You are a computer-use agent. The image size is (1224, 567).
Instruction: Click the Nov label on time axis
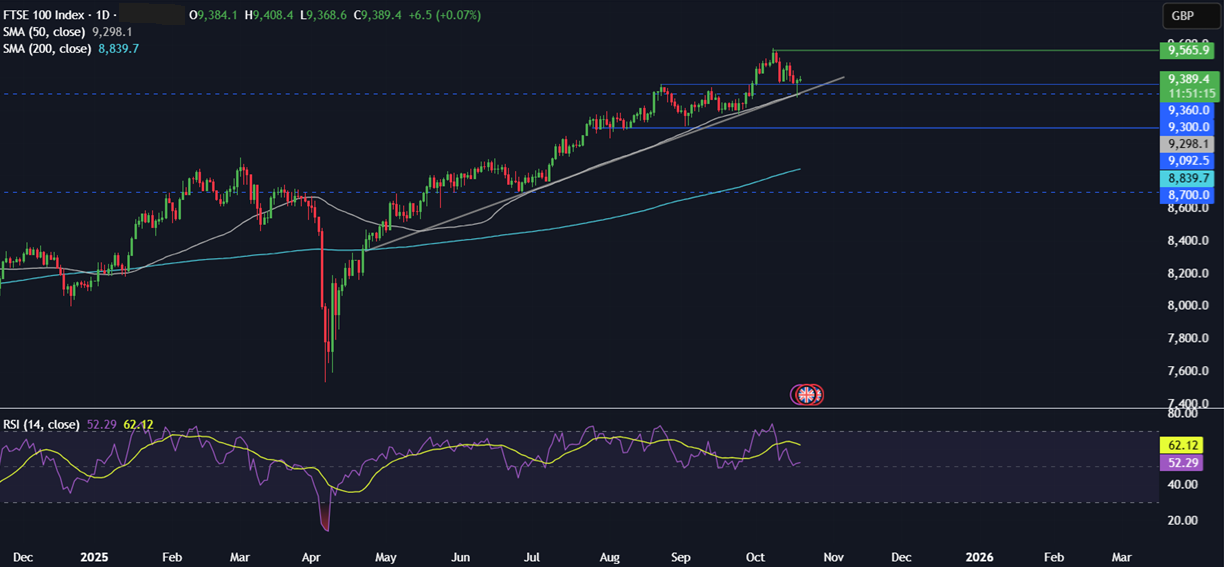click(x=834, y=555)
